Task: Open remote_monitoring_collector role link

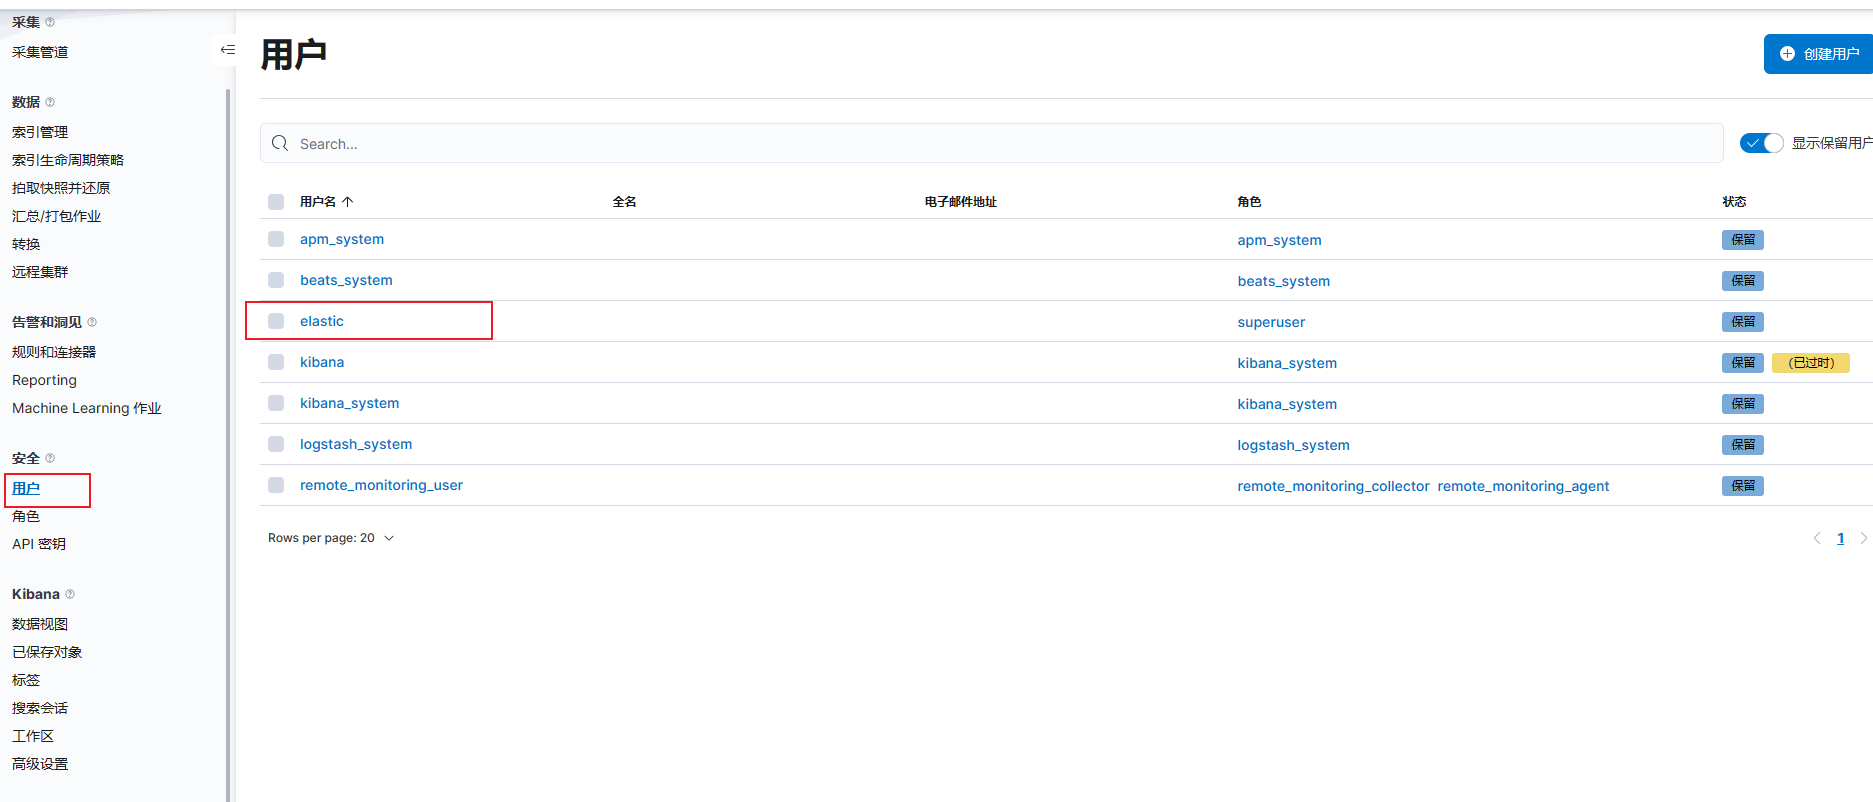Action: point(1333,486)
